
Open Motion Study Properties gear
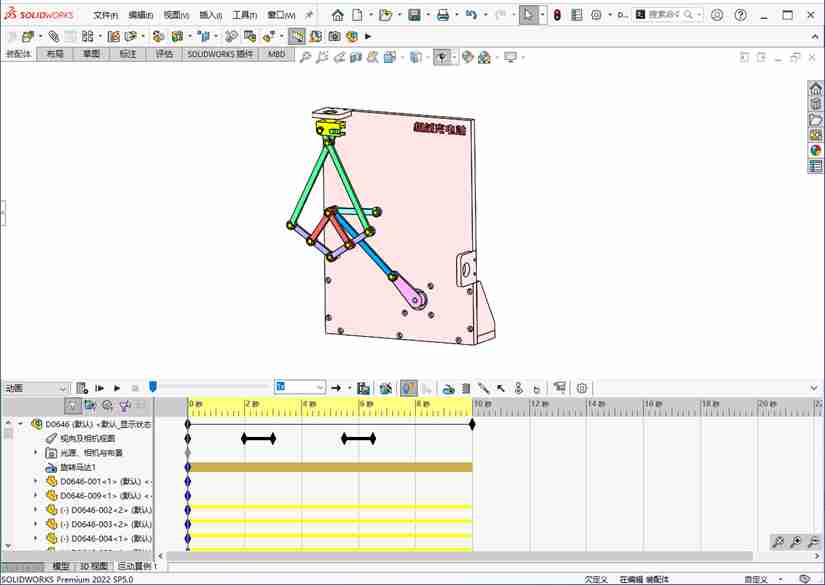[582, 388]
